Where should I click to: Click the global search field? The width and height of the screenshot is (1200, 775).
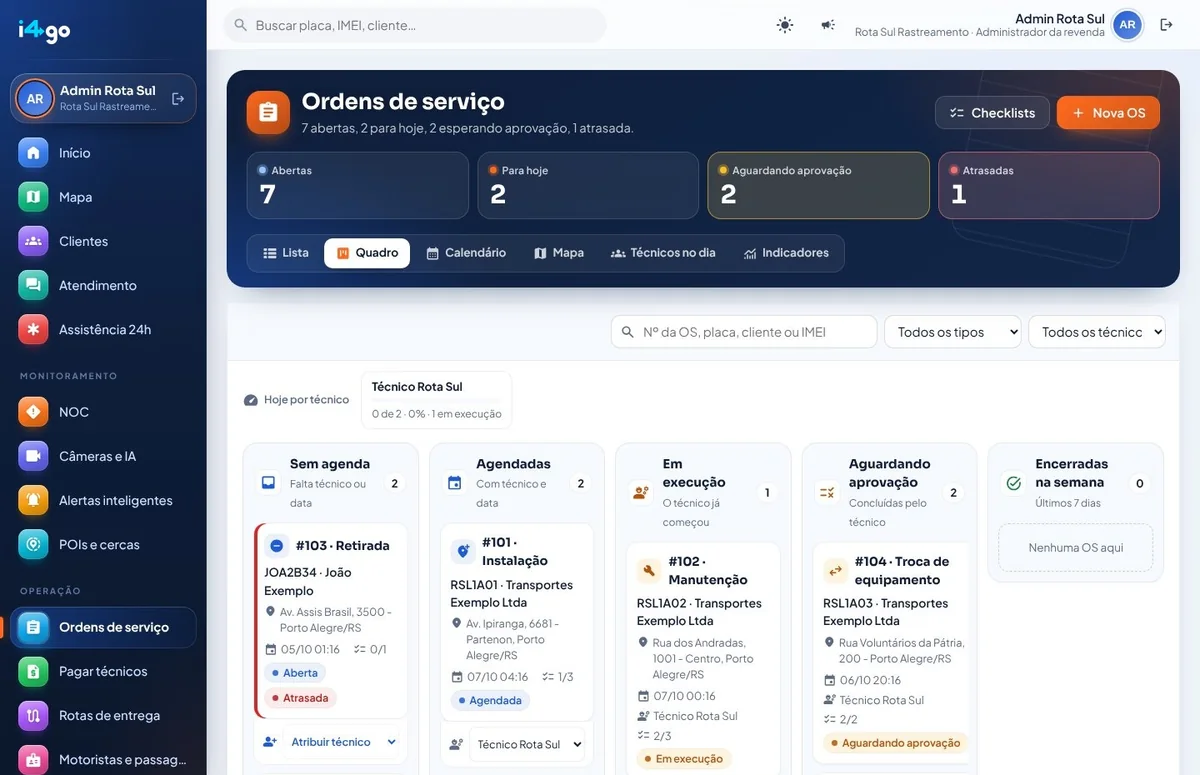tap(415, 25)
